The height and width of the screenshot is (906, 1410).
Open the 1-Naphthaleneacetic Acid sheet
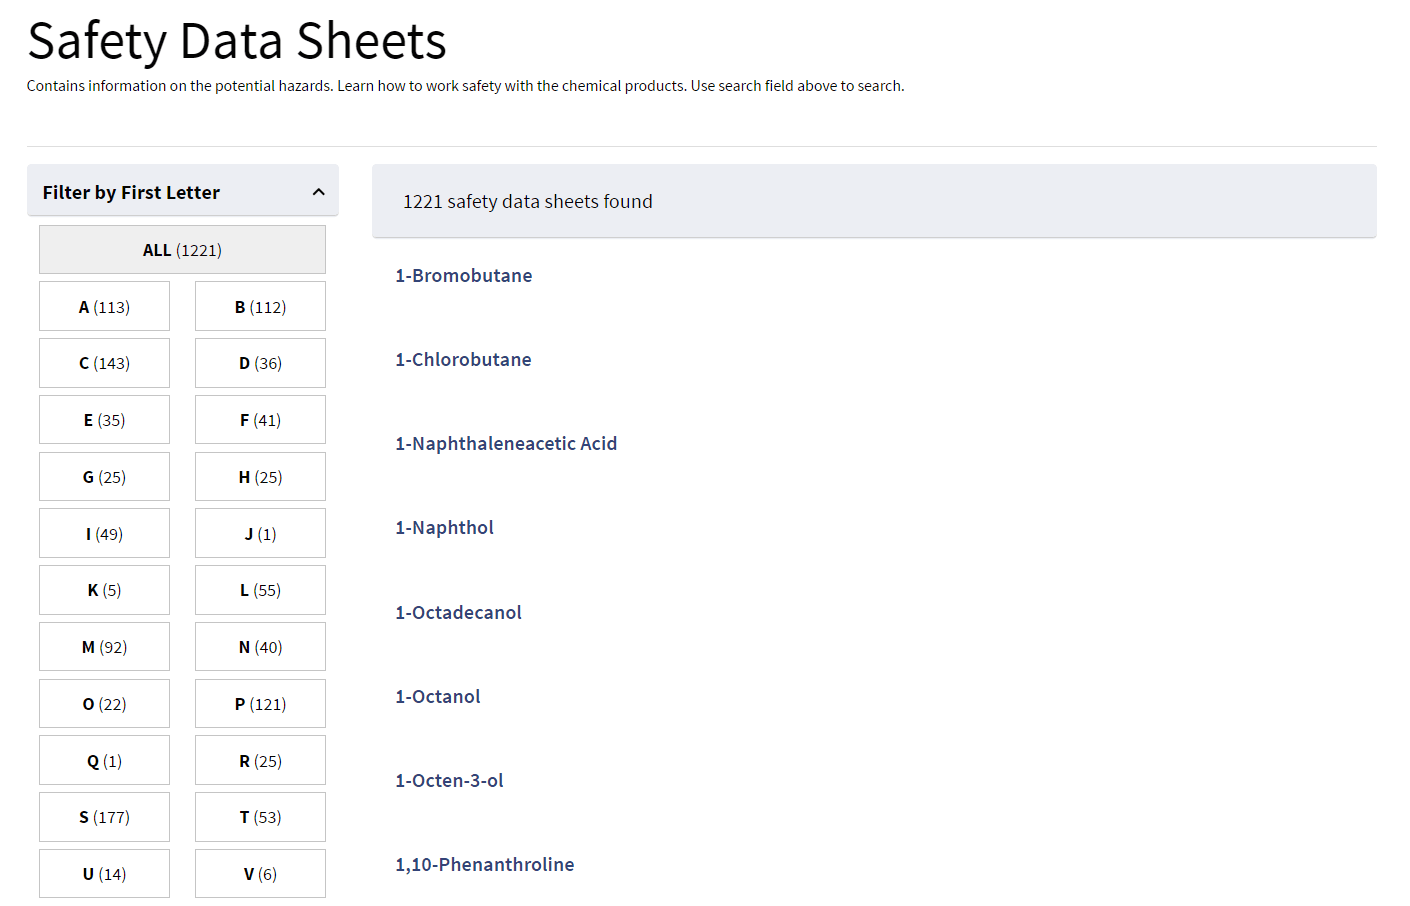[x=506, y=444]
